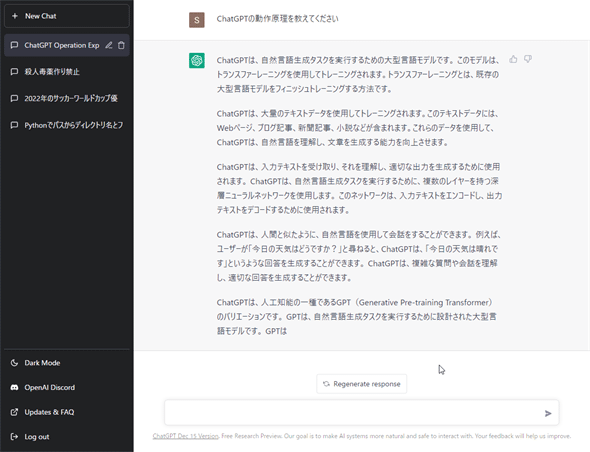
Task: Open ChatGPT Dec 15 Version link
Action: click(x=186, y=436)
